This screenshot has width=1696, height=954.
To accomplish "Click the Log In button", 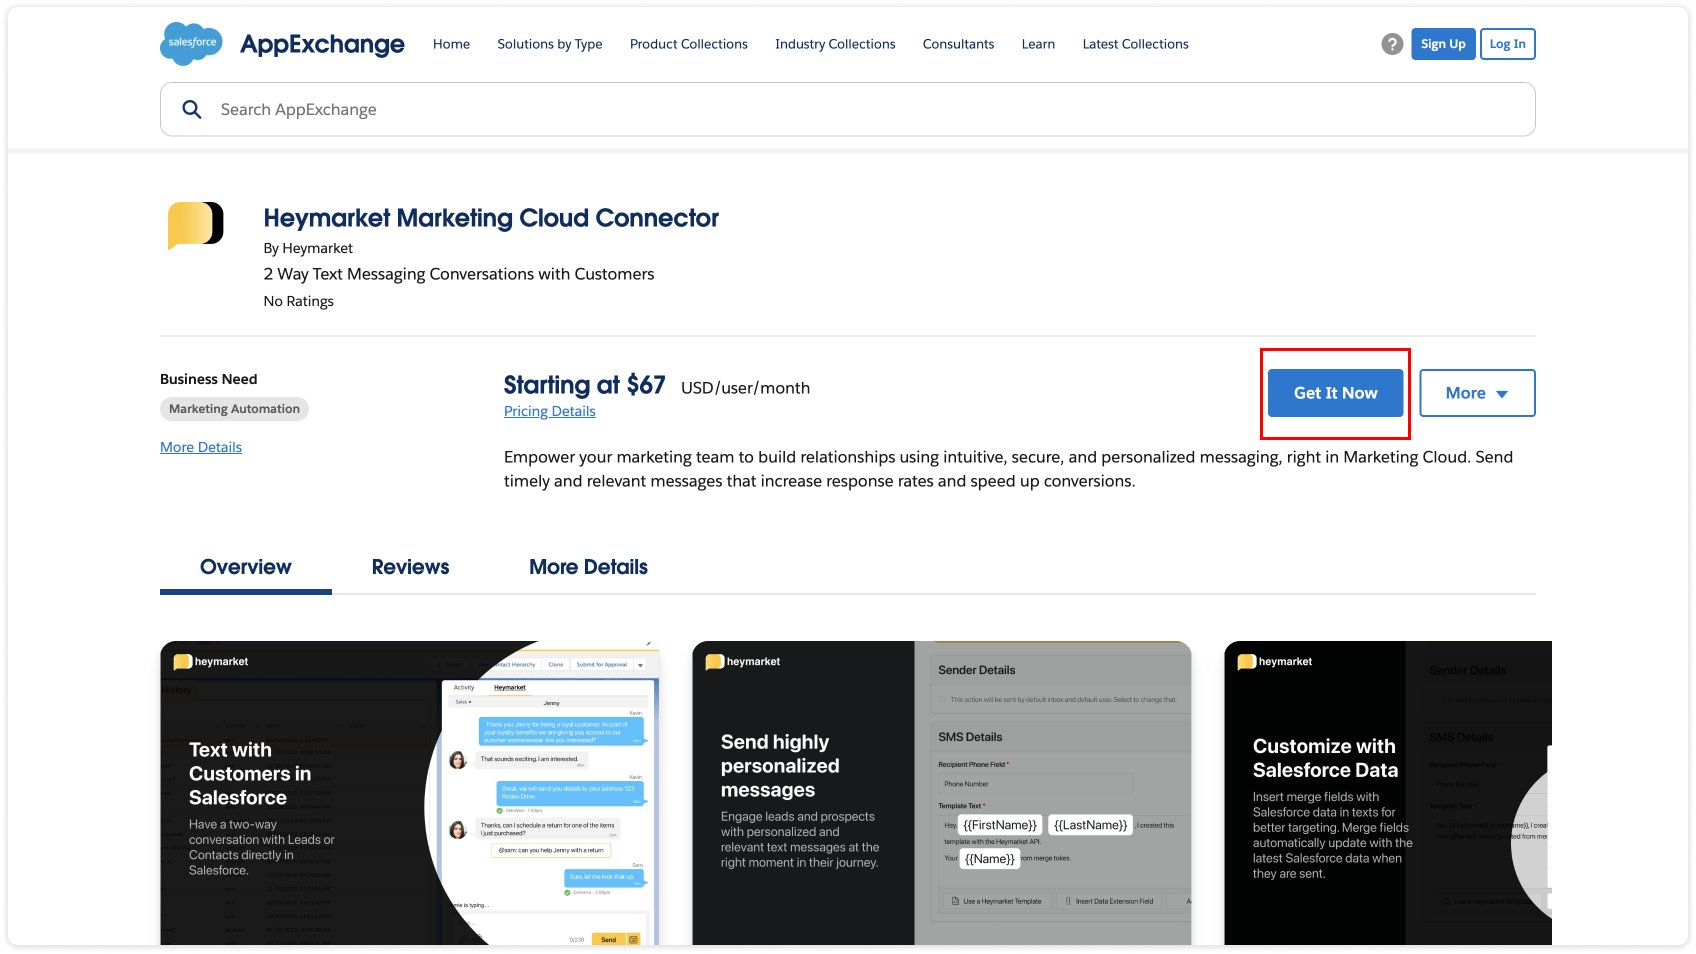I will pos(1507,44).
